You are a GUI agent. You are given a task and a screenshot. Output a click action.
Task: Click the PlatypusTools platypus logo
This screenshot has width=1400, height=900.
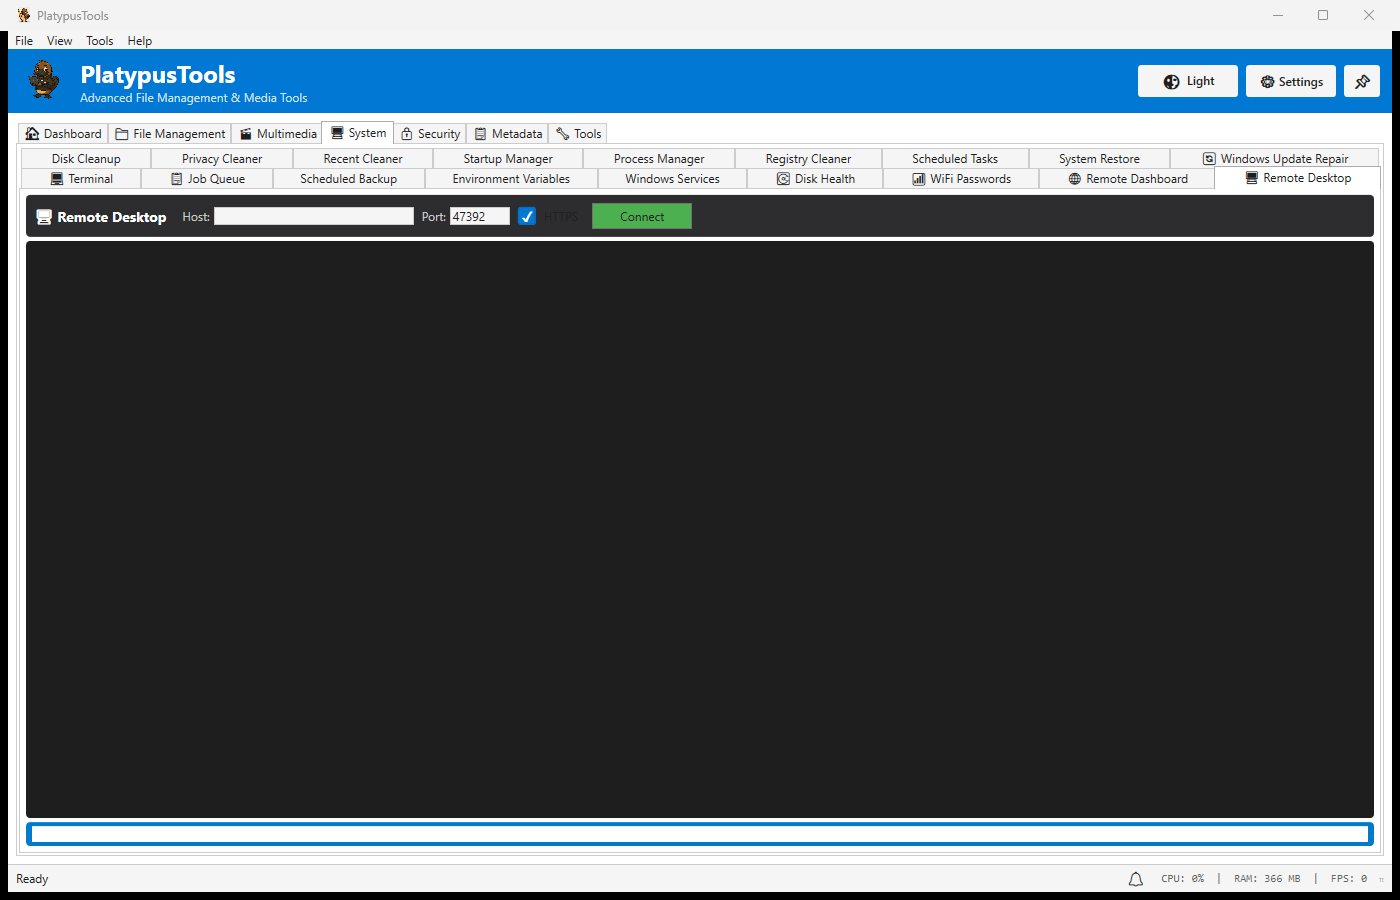pos(42,80)
